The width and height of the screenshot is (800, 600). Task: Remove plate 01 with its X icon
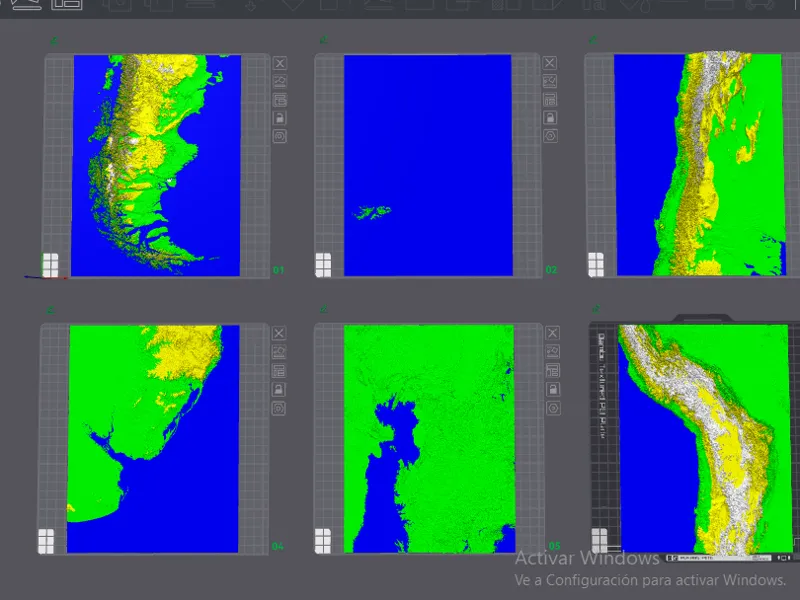click(x=280, y=63)
